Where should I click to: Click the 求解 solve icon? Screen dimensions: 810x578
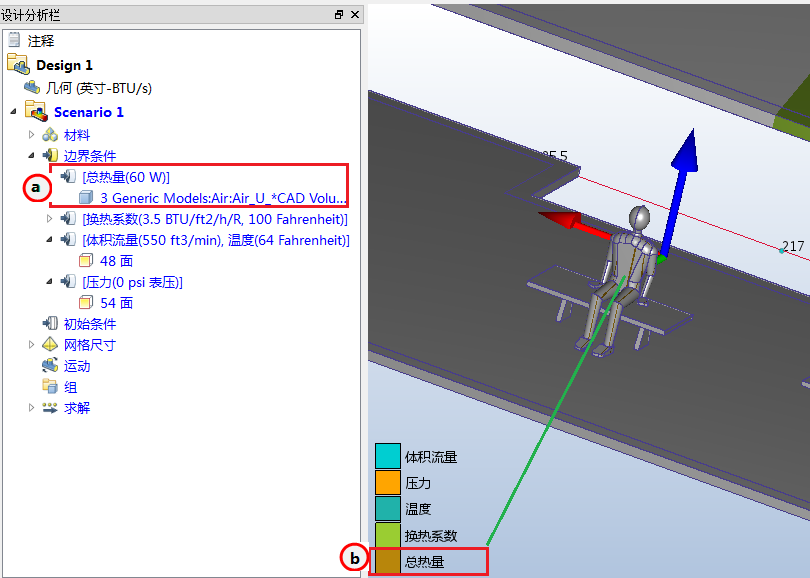coord(50,408)
